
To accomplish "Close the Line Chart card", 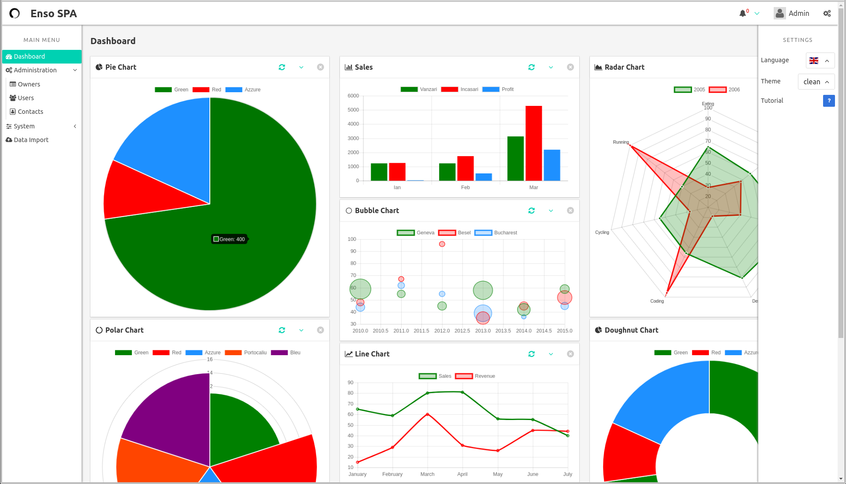I will (570, 354).
